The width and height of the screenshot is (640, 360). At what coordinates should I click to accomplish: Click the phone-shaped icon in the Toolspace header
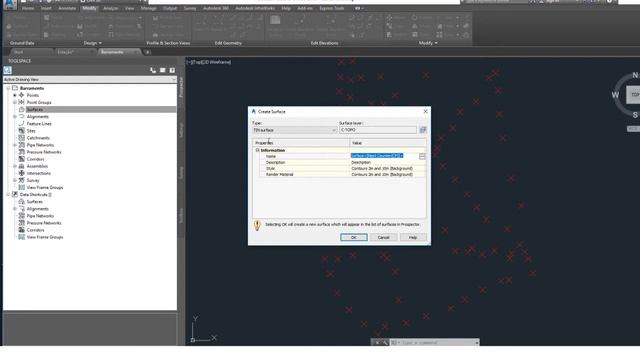tap(153, 70)
